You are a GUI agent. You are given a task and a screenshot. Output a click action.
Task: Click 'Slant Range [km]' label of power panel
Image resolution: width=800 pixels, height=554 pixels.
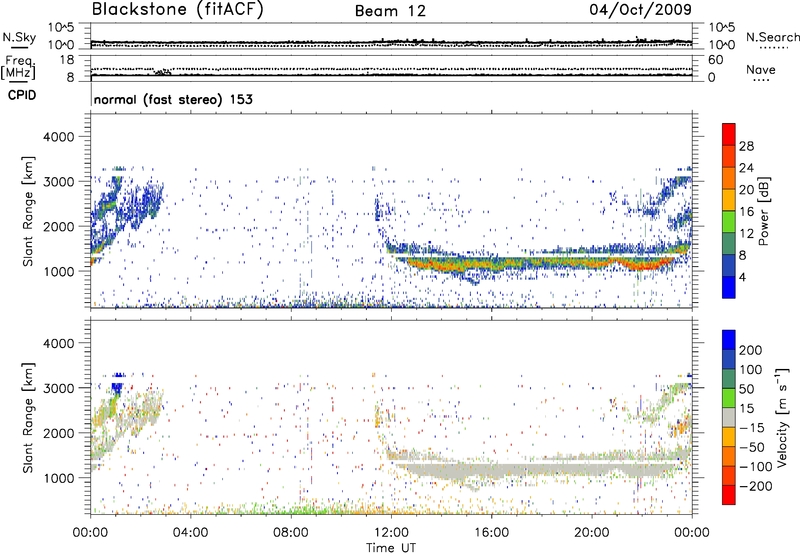coord(28,211)
